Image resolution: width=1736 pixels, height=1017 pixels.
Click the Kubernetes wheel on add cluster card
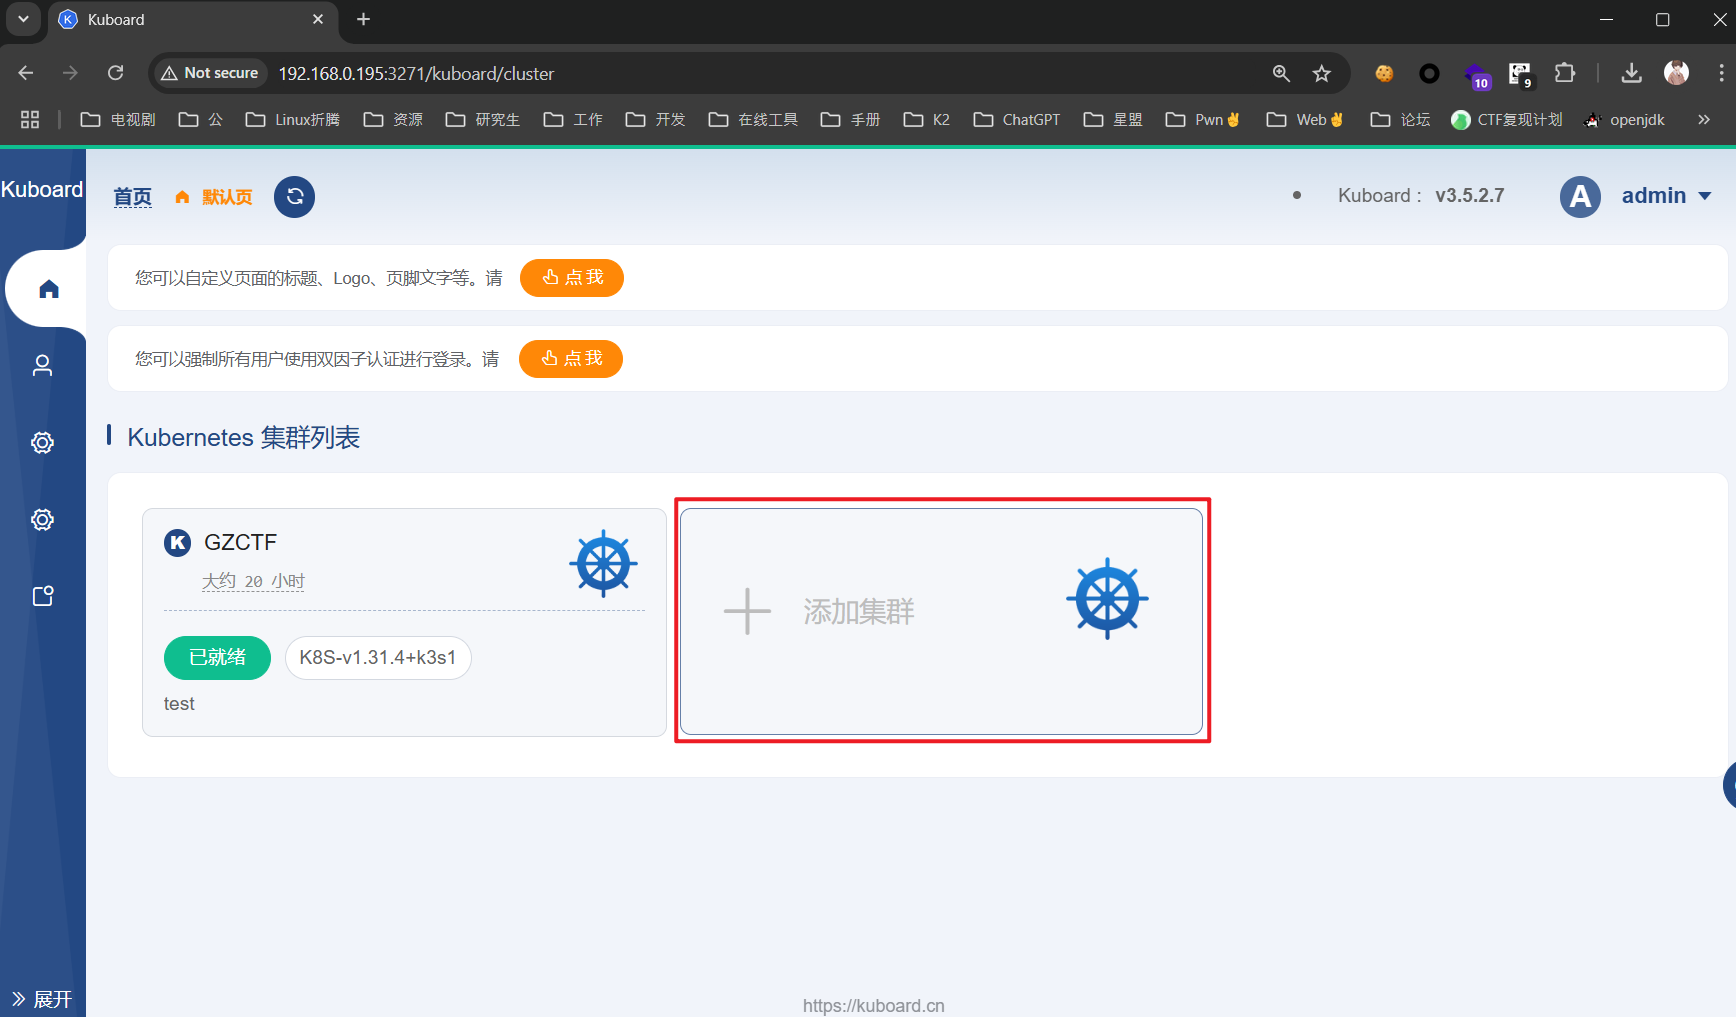point(1107,599)
